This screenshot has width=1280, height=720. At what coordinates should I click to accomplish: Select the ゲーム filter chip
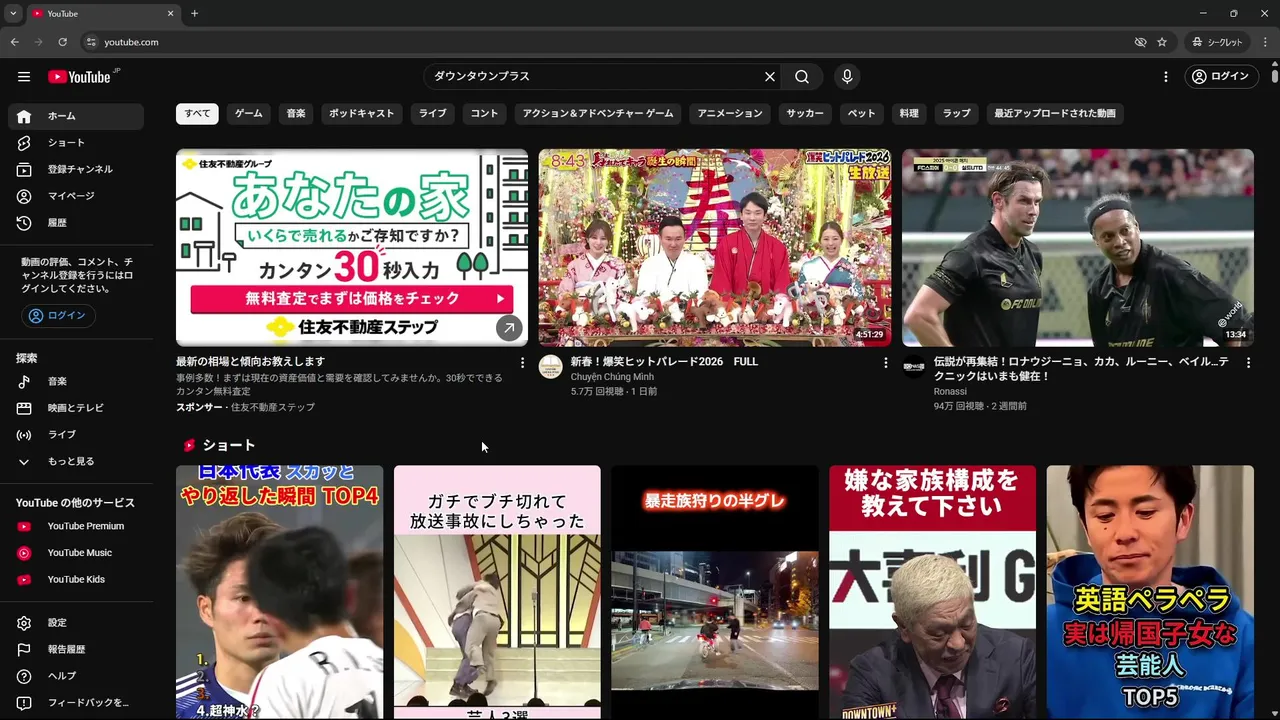pyautogui.click(x=248, y=113)
